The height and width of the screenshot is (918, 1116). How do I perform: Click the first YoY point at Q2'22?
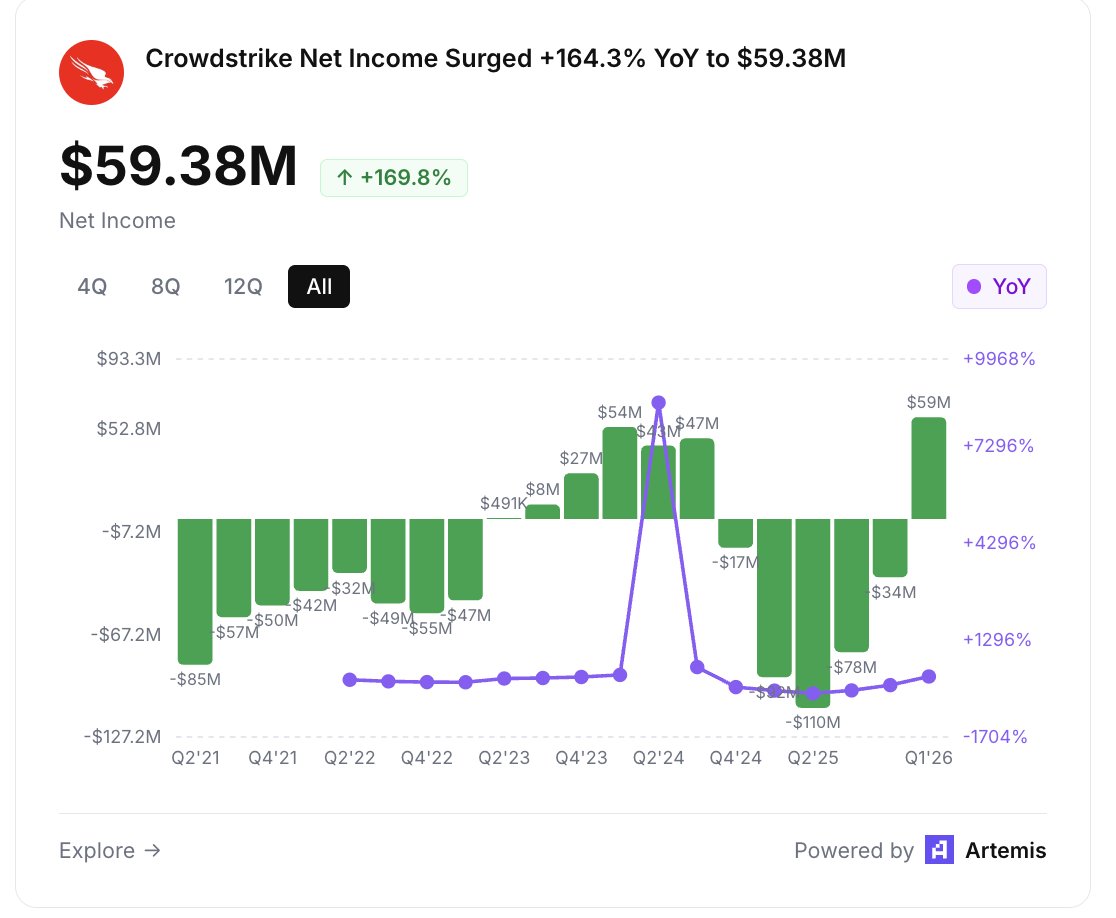[x=349, y=680]
